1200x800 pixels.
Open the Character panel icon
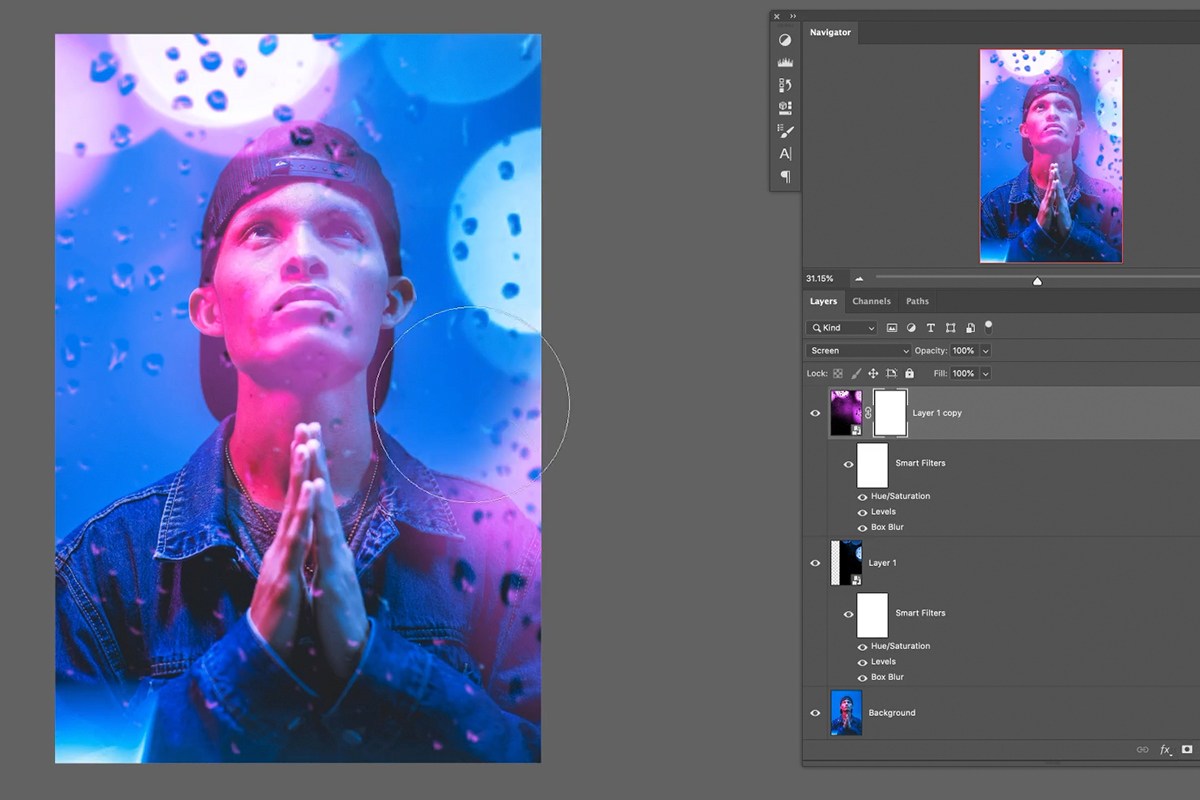785,154
